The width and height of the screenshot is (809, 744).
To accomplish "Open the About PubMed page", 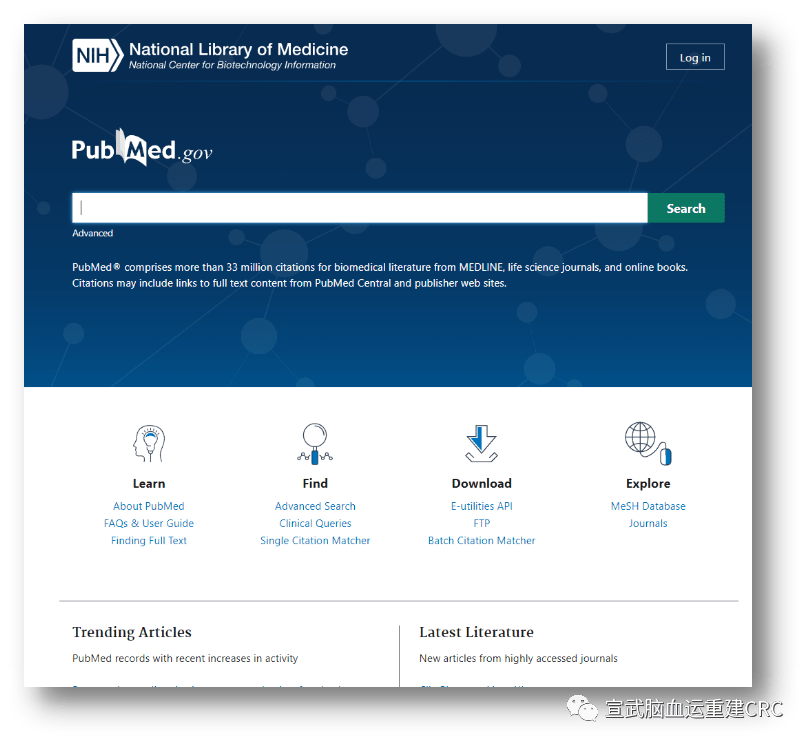I will click(148, 505).
